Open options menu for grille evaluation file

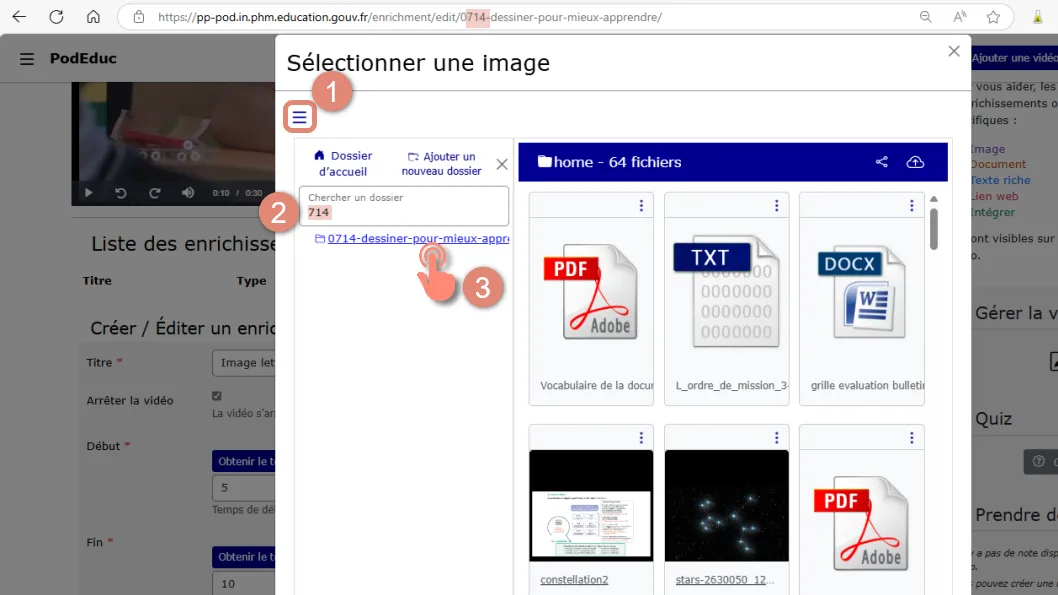(911, 205)
